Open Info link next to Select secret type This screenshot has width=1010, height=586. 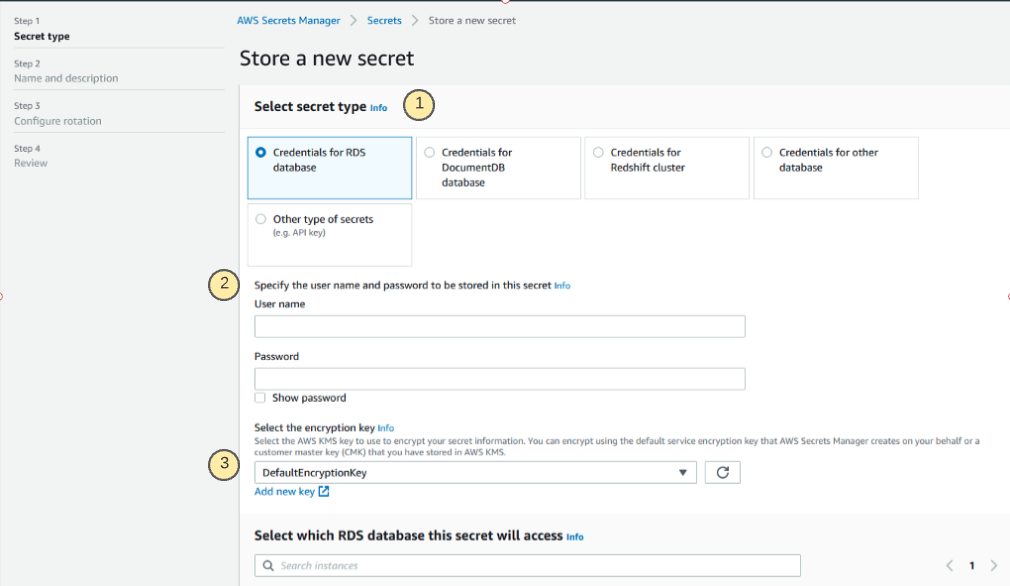(379, 108)
